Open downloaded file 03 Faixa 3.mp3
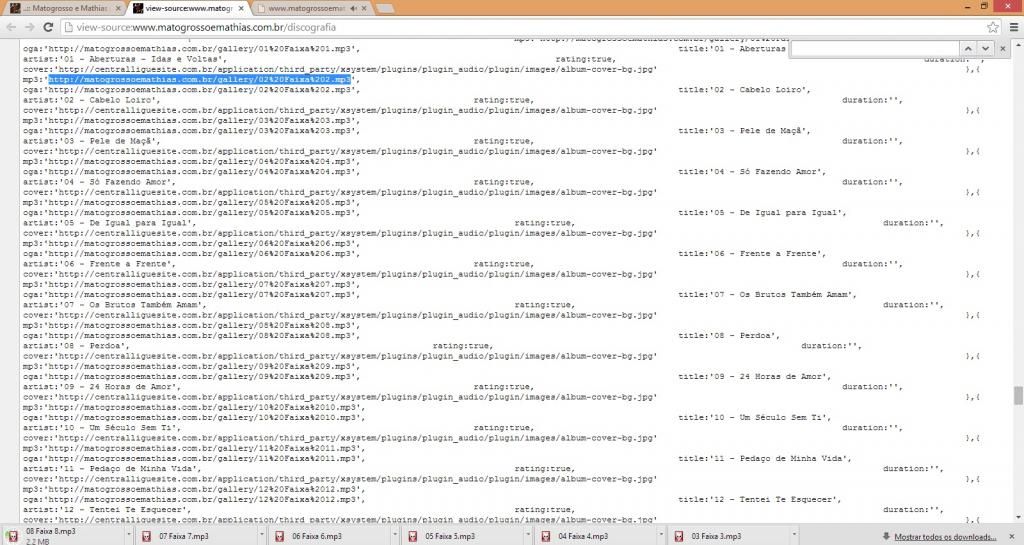This screenshot has height=545, width=1024. pyautogui.click(x=715, y=536)
